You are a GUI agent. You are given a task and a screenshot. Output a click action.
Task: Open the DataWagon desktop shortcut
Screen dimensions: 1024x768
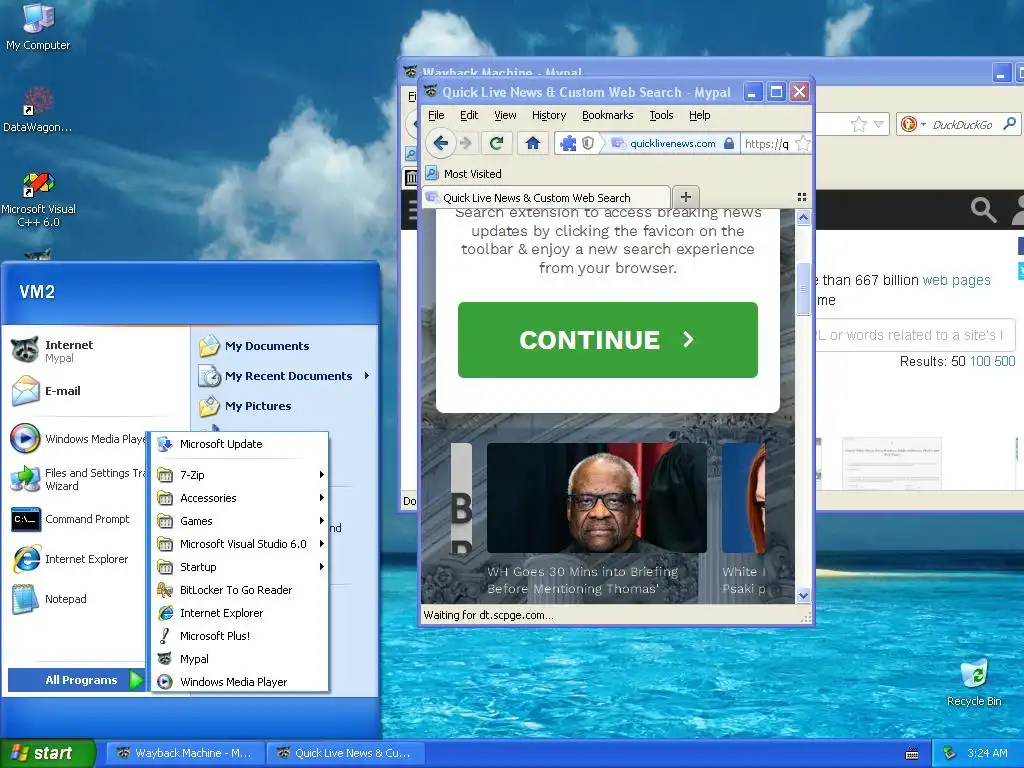tap(37, 110)
